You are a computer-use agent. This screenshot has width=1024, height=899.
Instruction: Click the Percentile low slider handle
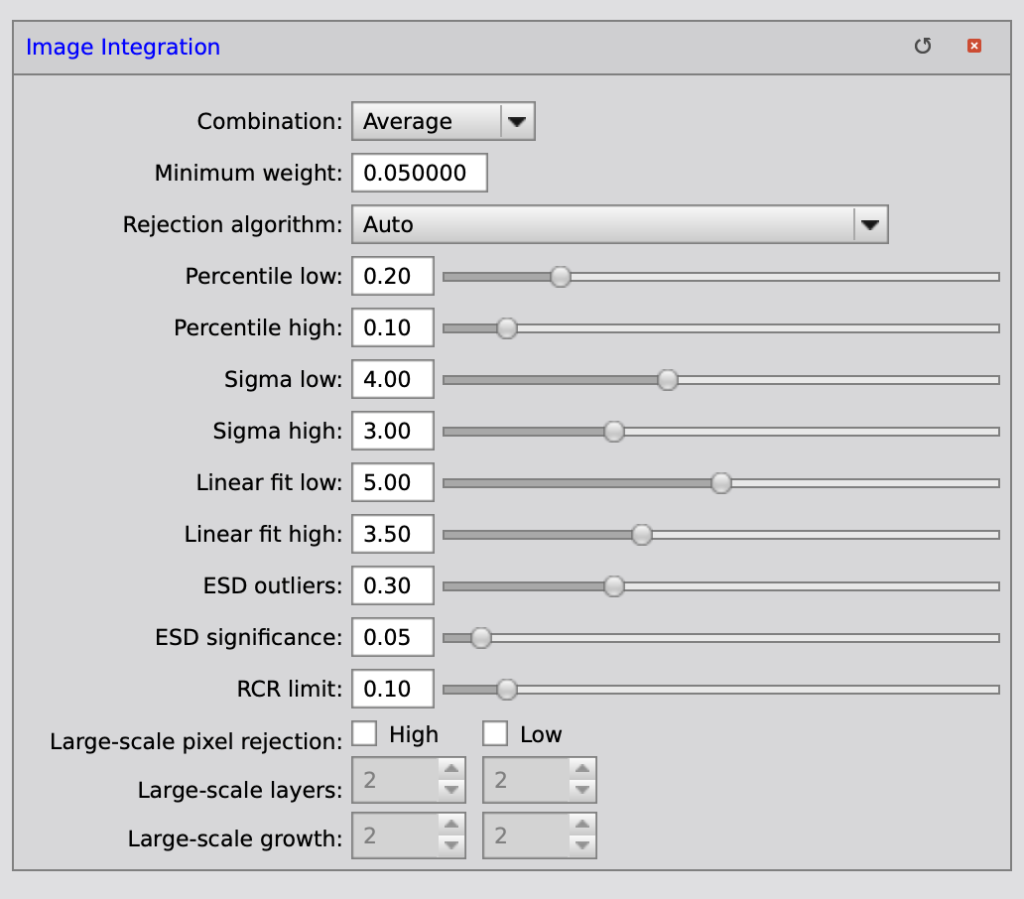pos(561,276)
